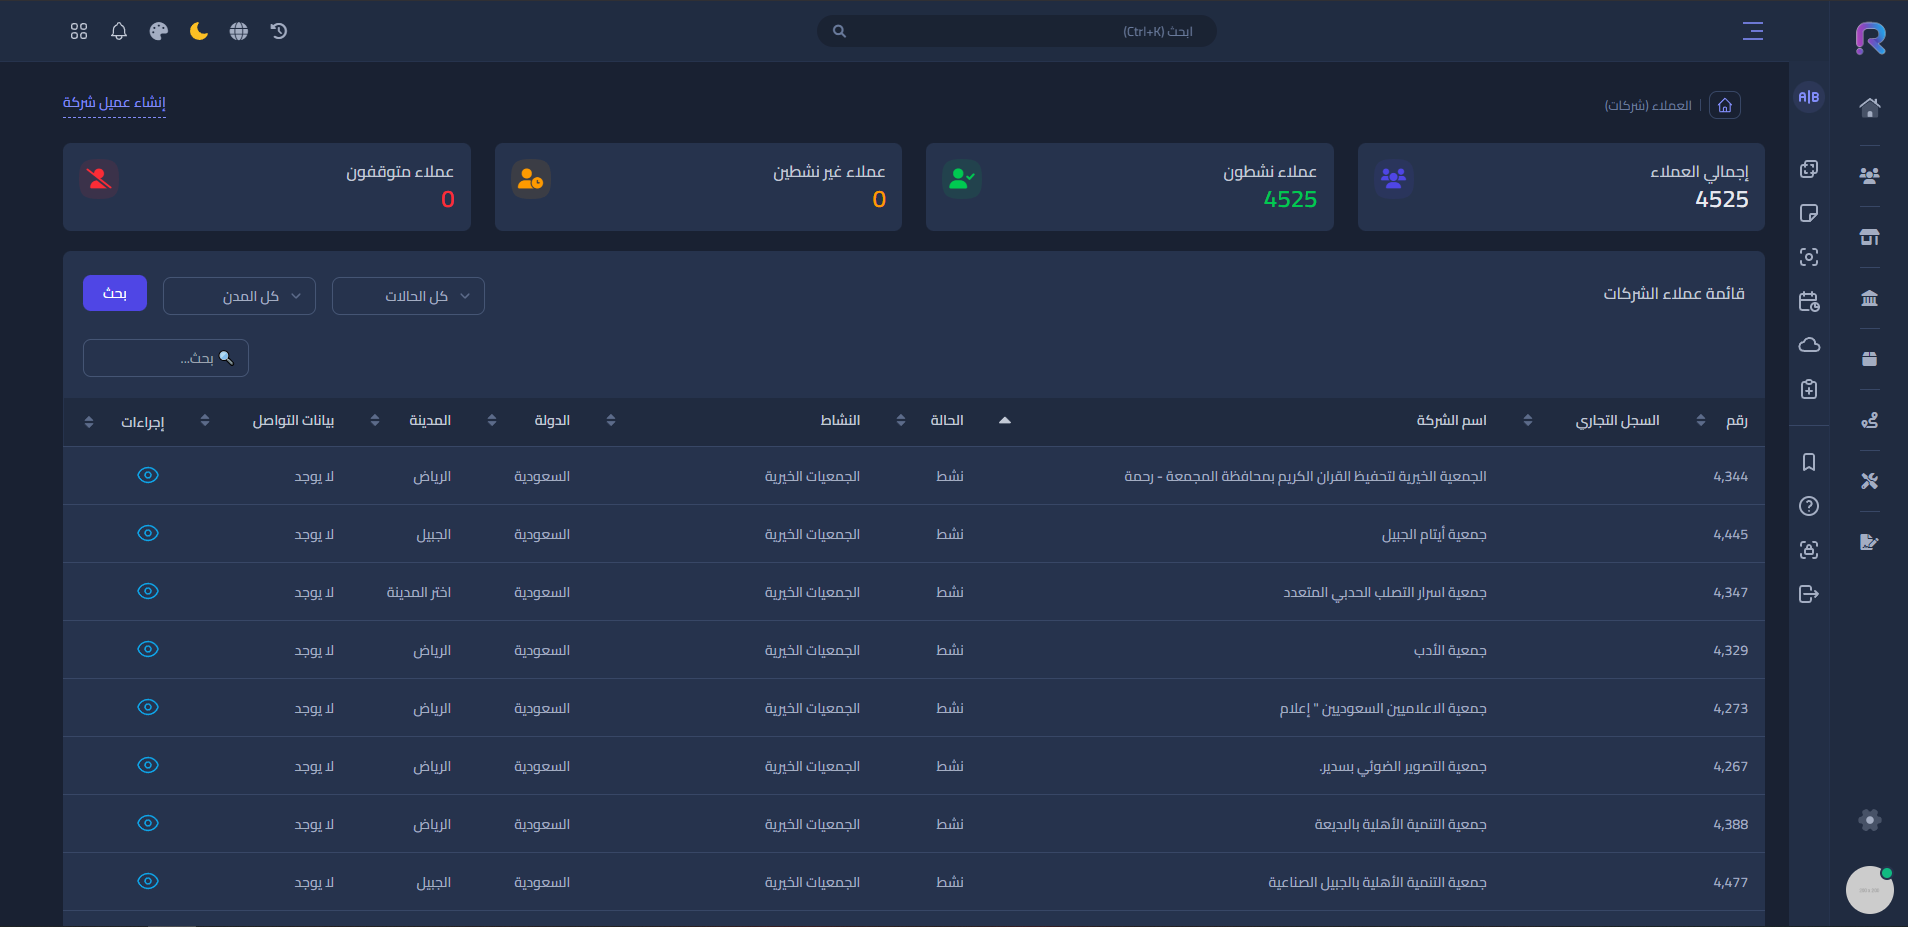Click the eye icon for جمعية الأدب

148,649
